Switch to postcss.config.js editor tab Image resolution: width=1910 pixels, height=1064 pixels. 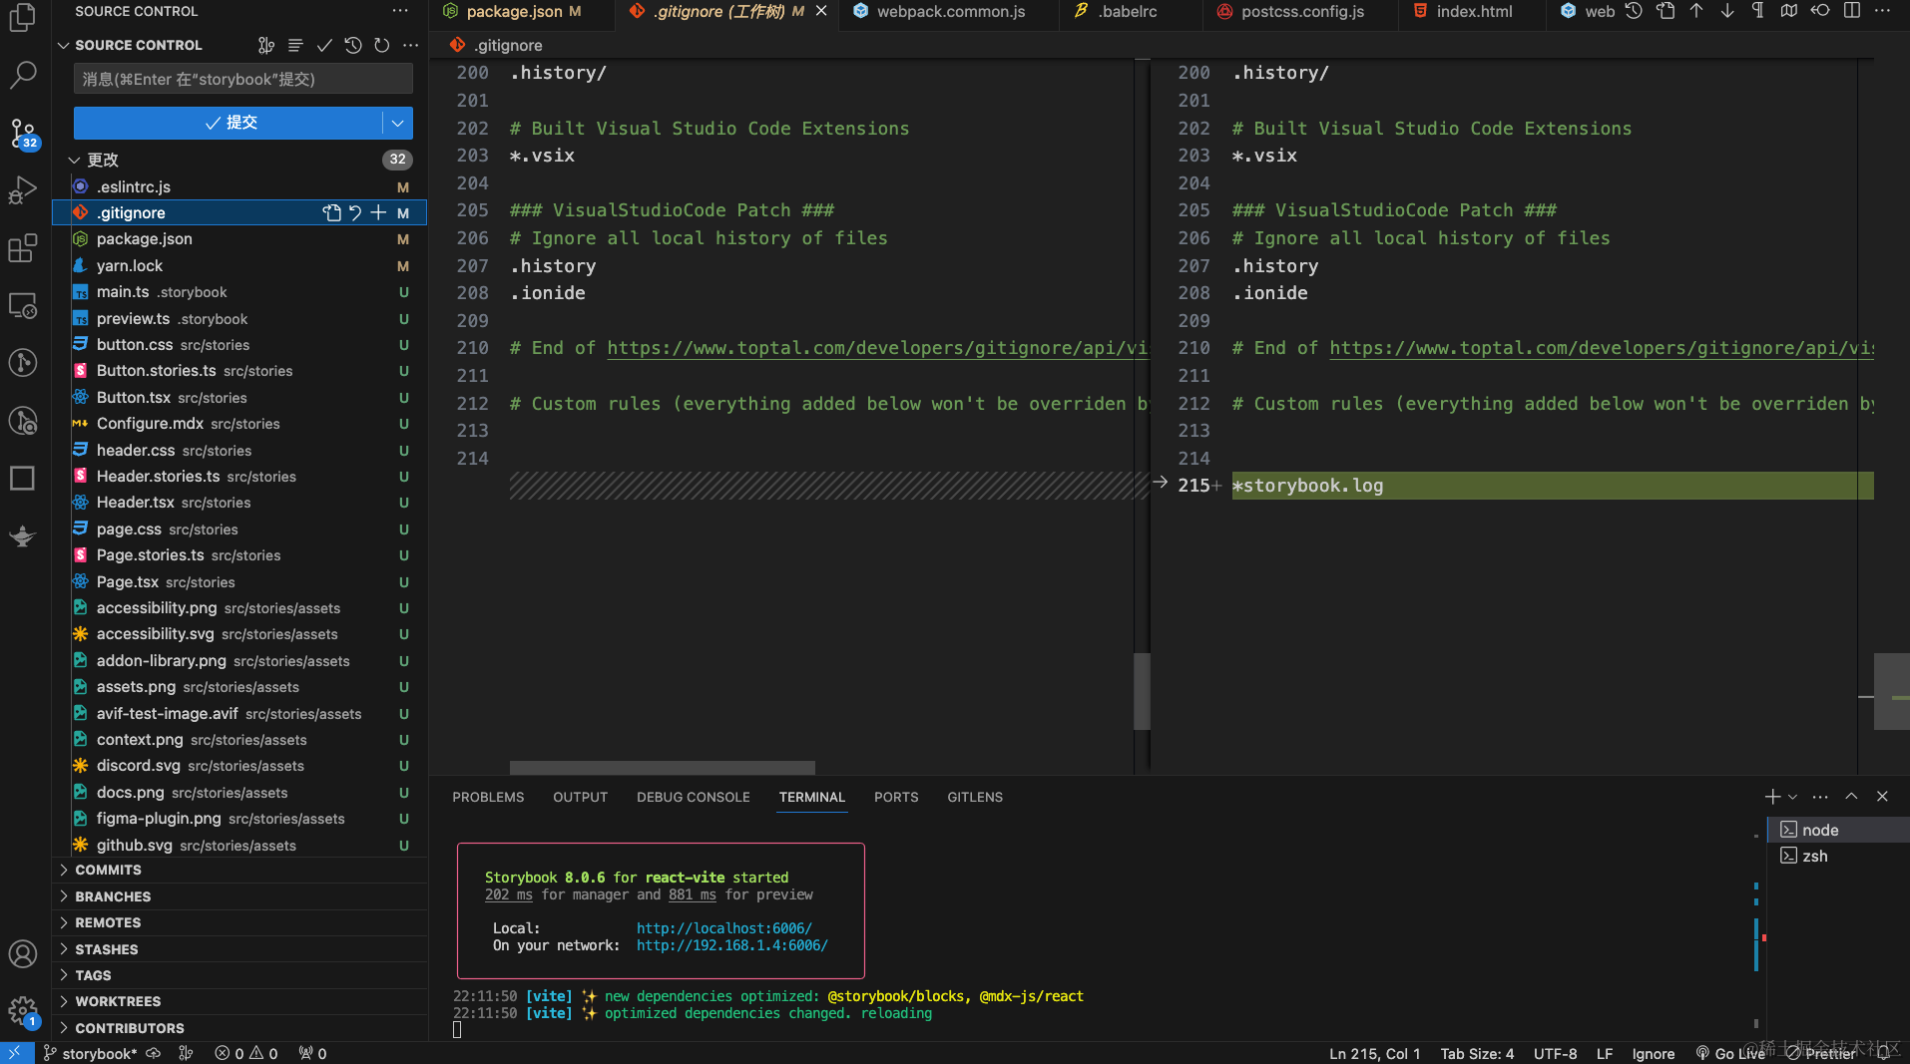[1302, 11]
